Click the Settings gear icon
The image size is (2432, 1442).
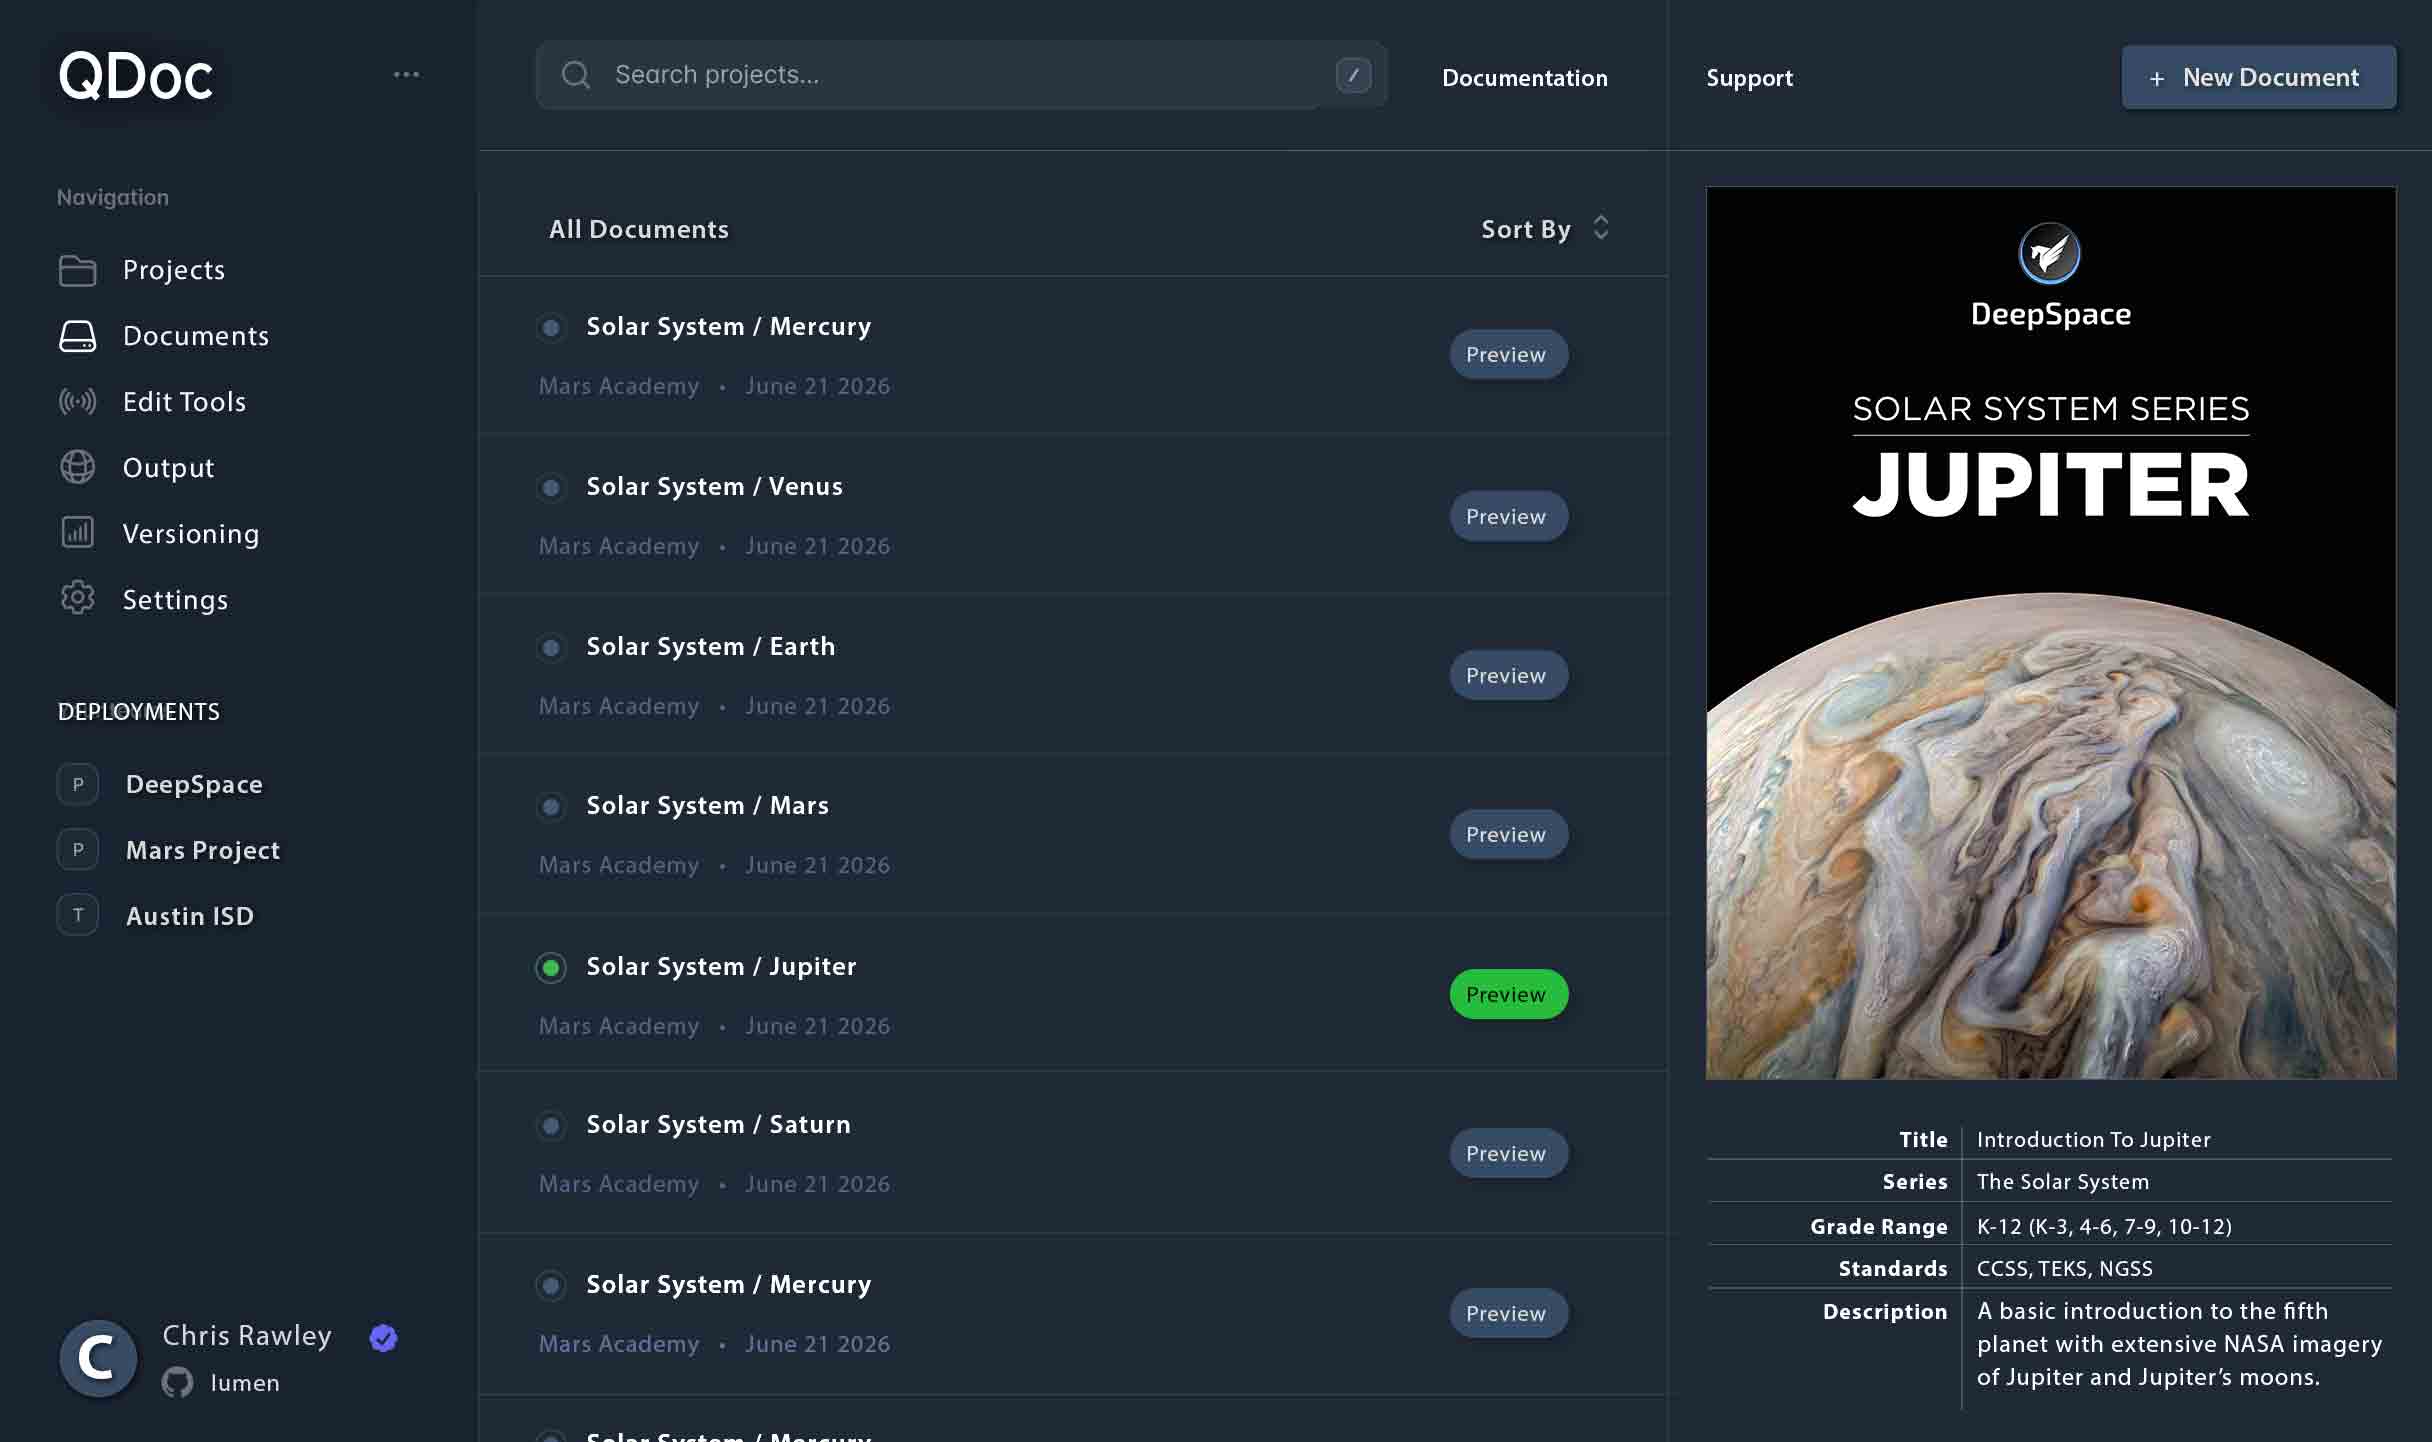pyautogui.click(x=77, y=598)
